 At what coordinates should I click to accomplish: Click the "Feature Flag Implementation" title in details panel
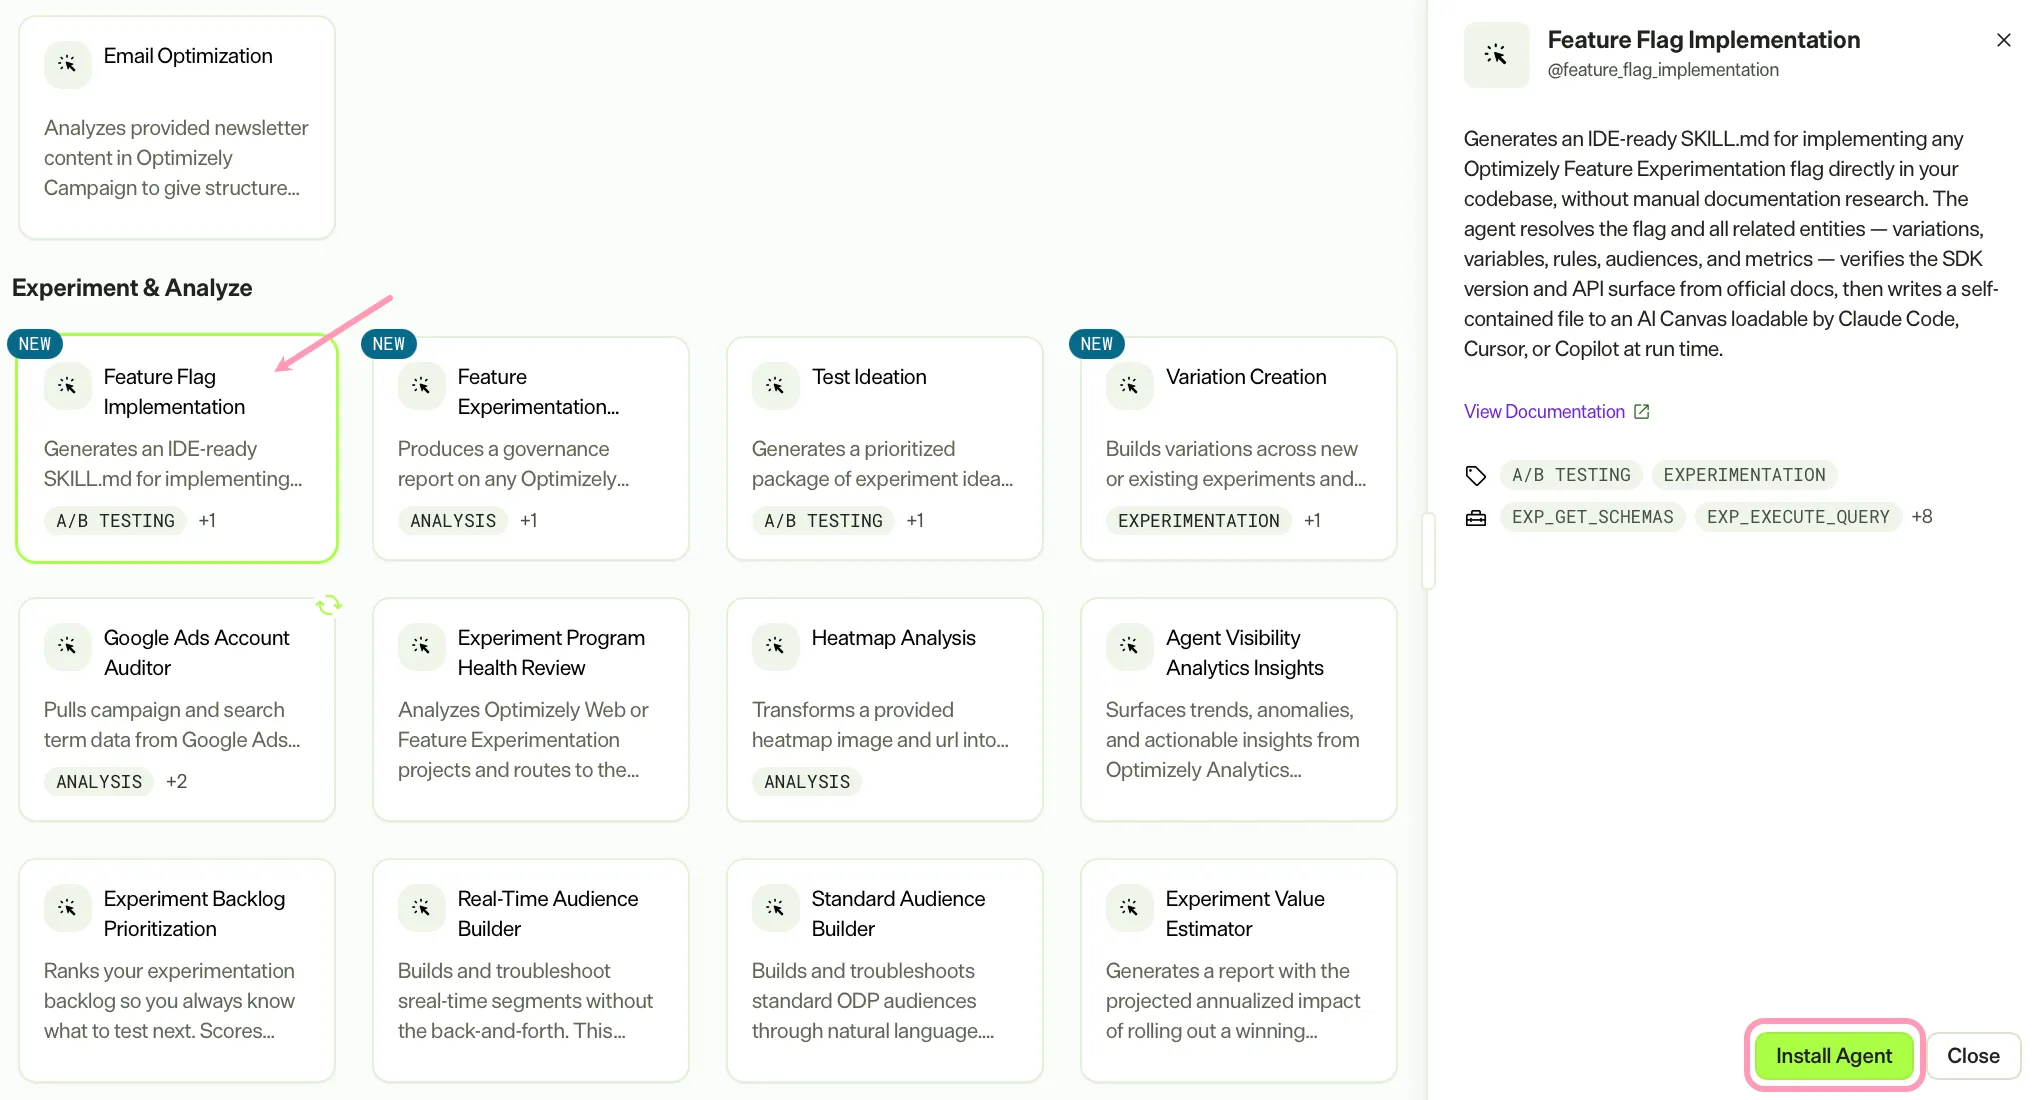[1704, 40]
